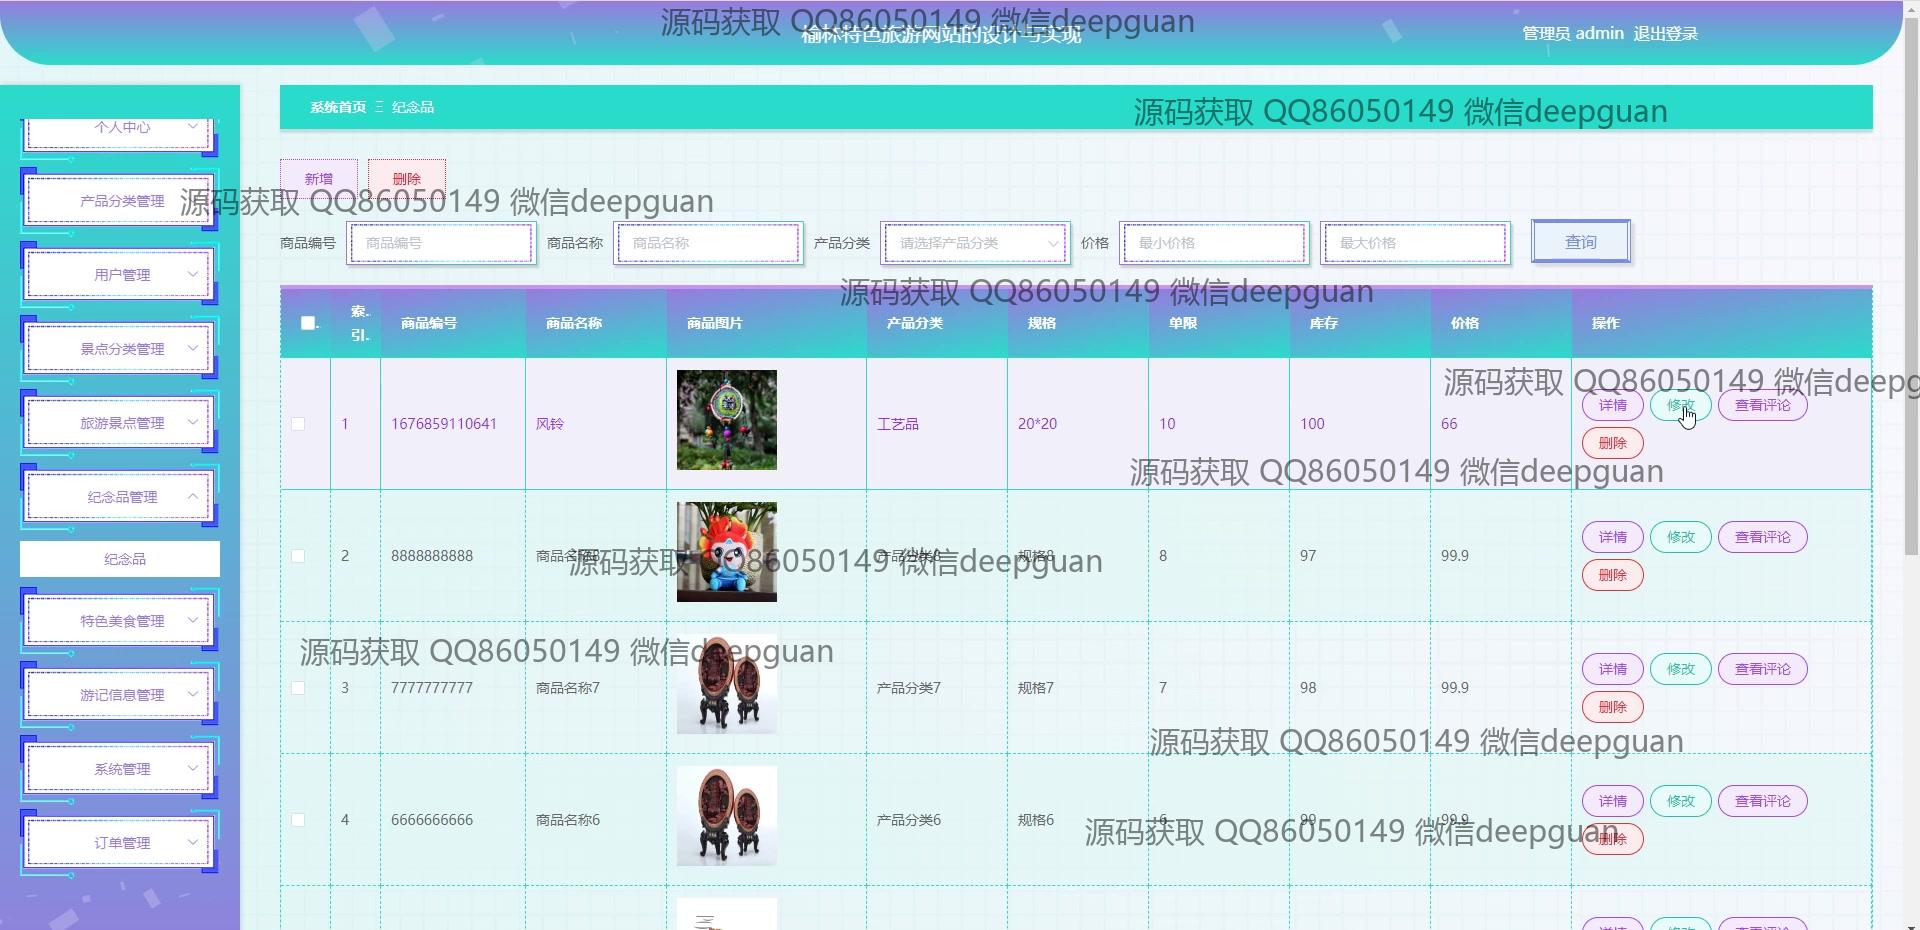Click the 新增 button

(319, 178)
